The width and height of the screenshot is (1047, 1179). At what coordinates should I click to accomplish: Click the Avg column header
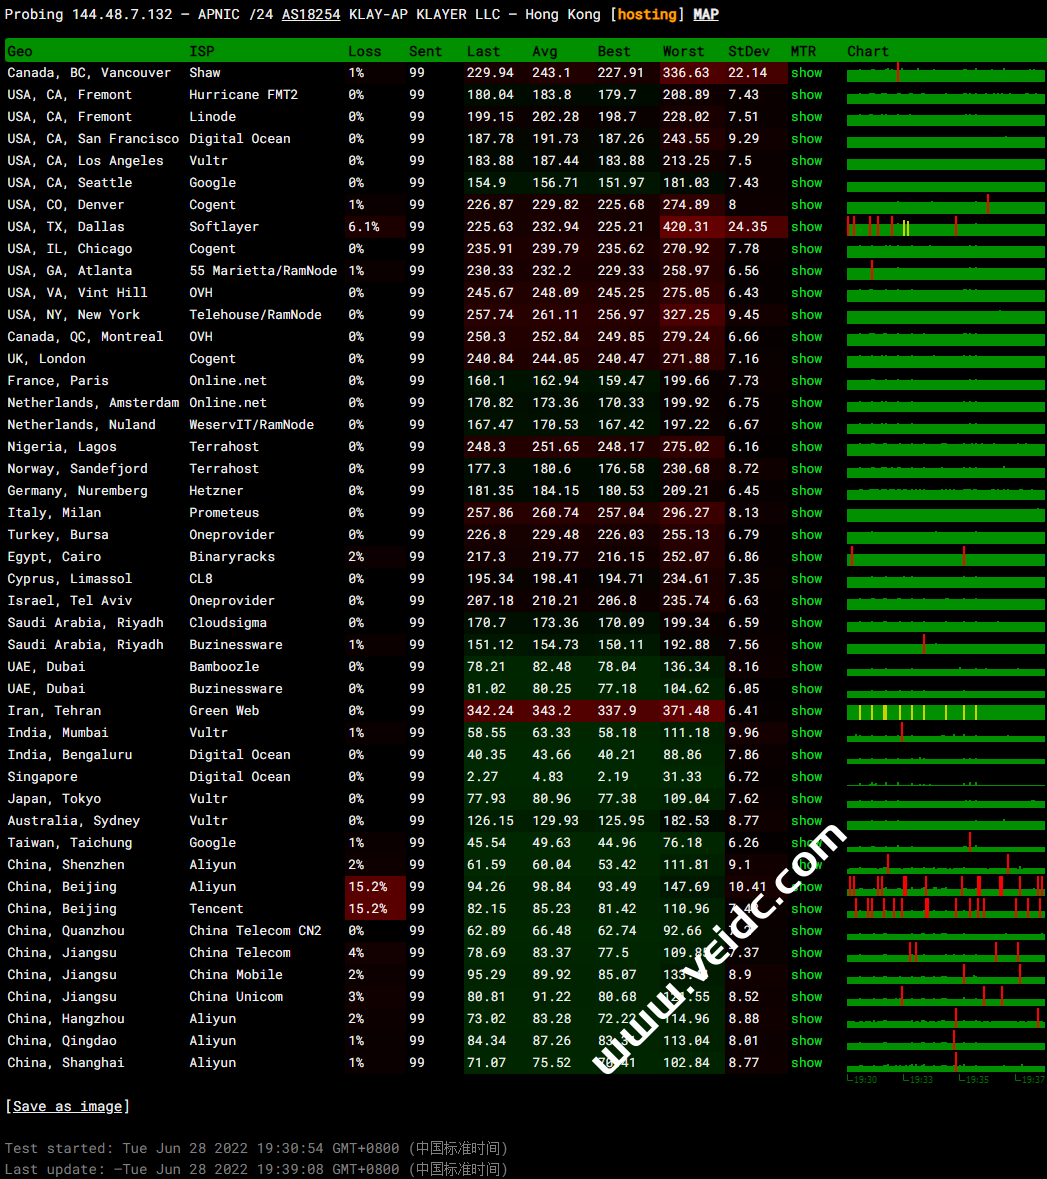click(x=545, y=51)
